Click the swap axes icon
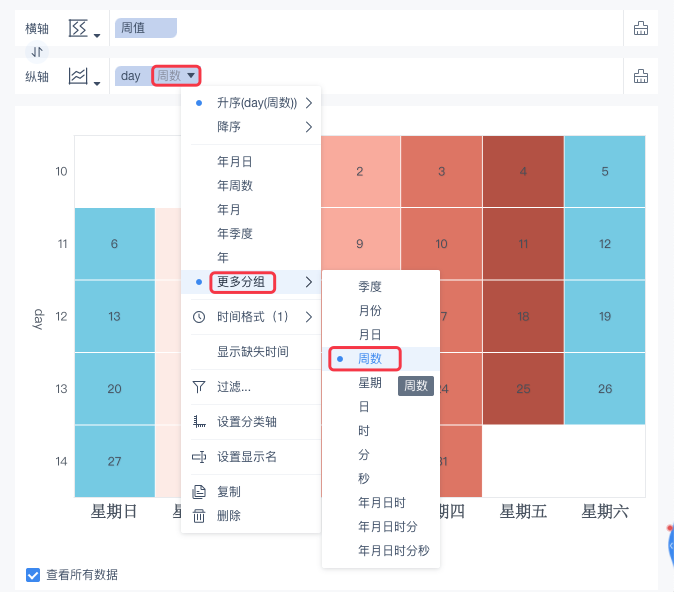674x592 pixels. [36, 51]
